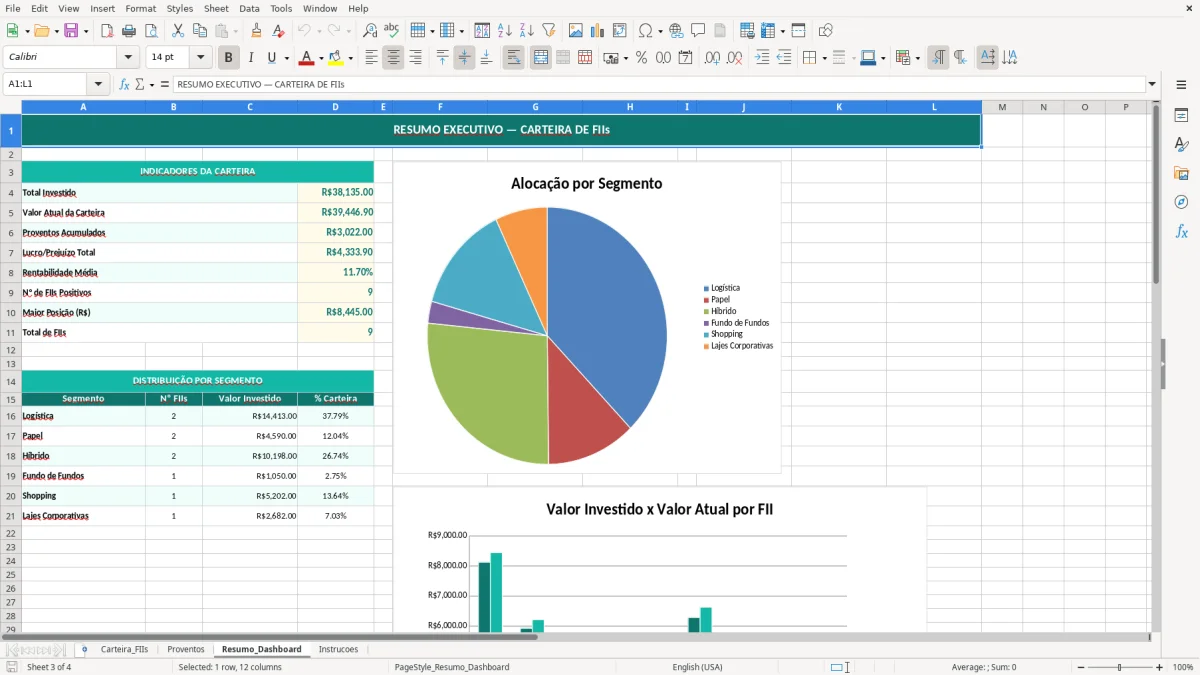Sort descending Z to A
This screenshot has height=675, width=1200.
[526, 31]
